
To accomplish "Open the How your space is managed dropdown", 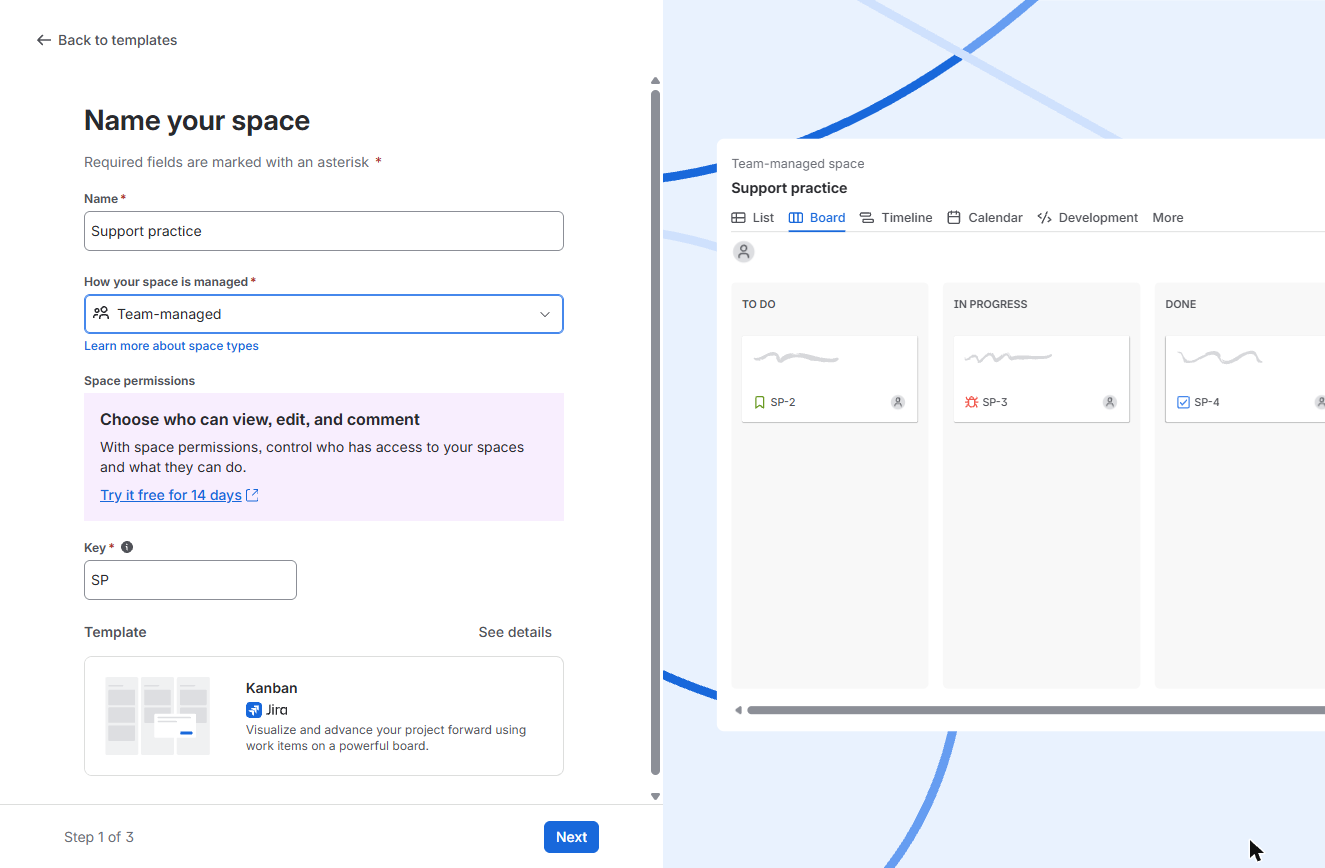I will coord(324,314).
